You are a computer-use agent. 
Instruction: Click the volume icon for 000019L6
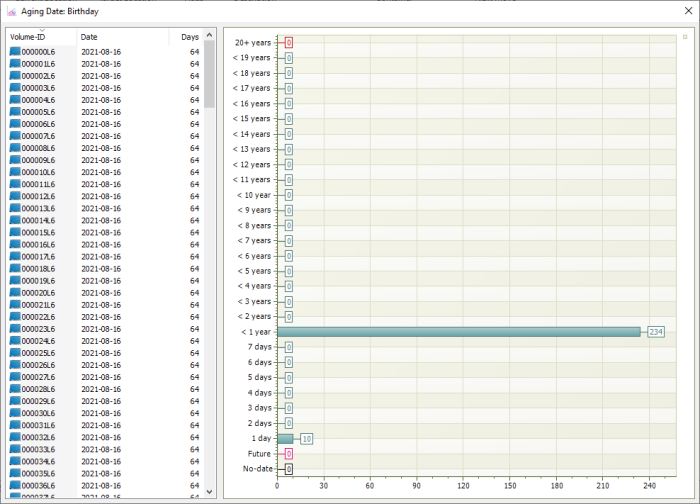coord(15,281)
